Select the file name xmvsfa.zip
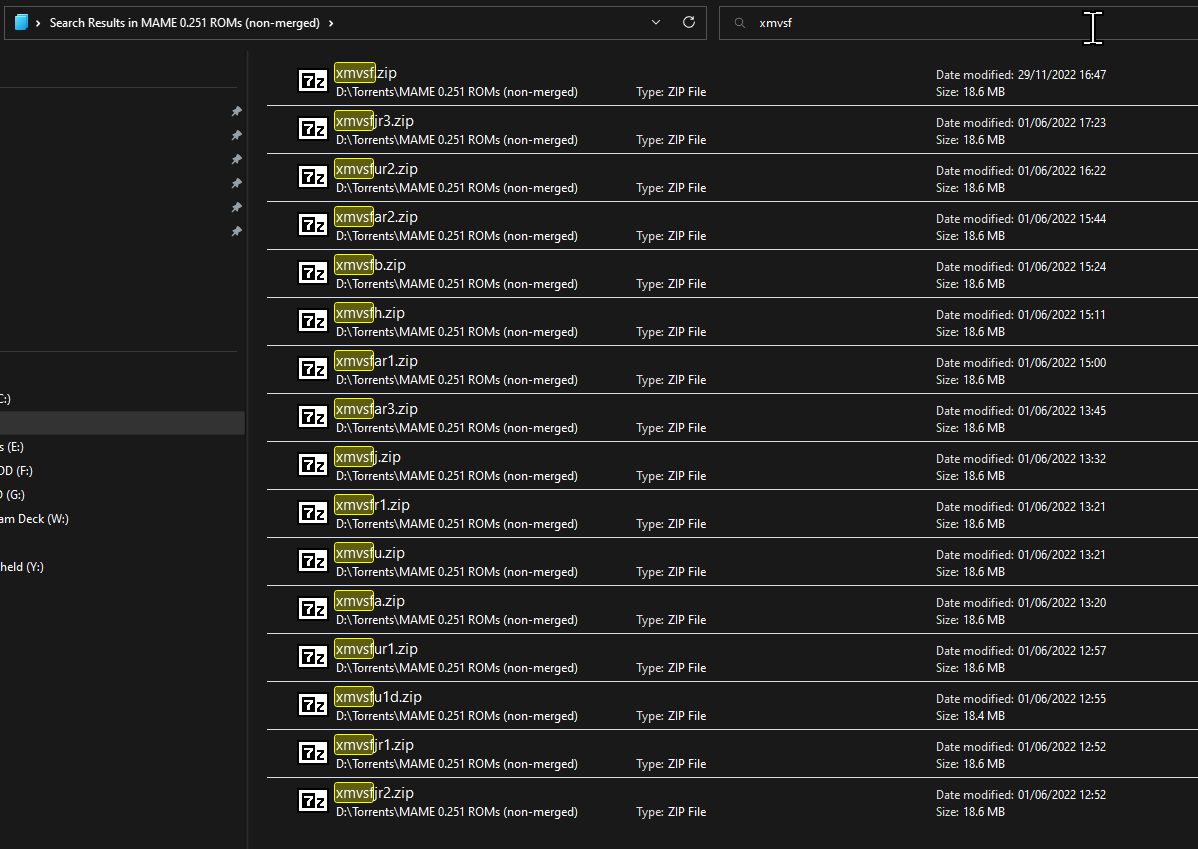Image resolution: width=1198 pixels, height=849 pixels. coord(370,601)
